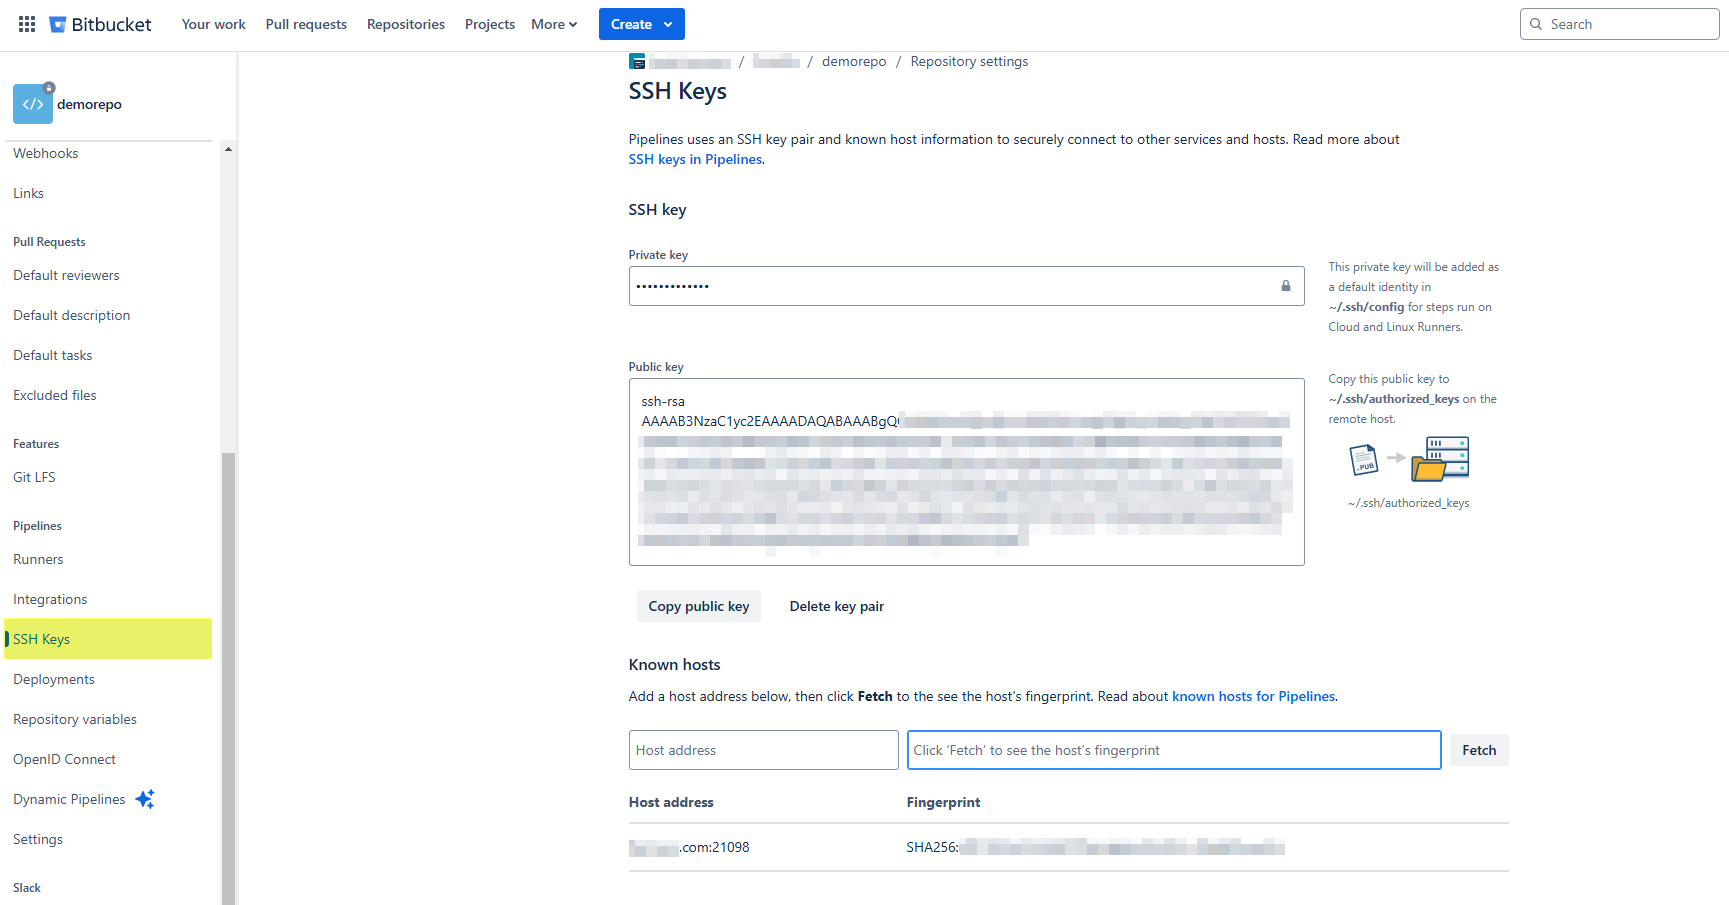Open Integrations in sidebar
1729x905 pixels.
click(108, 599)
